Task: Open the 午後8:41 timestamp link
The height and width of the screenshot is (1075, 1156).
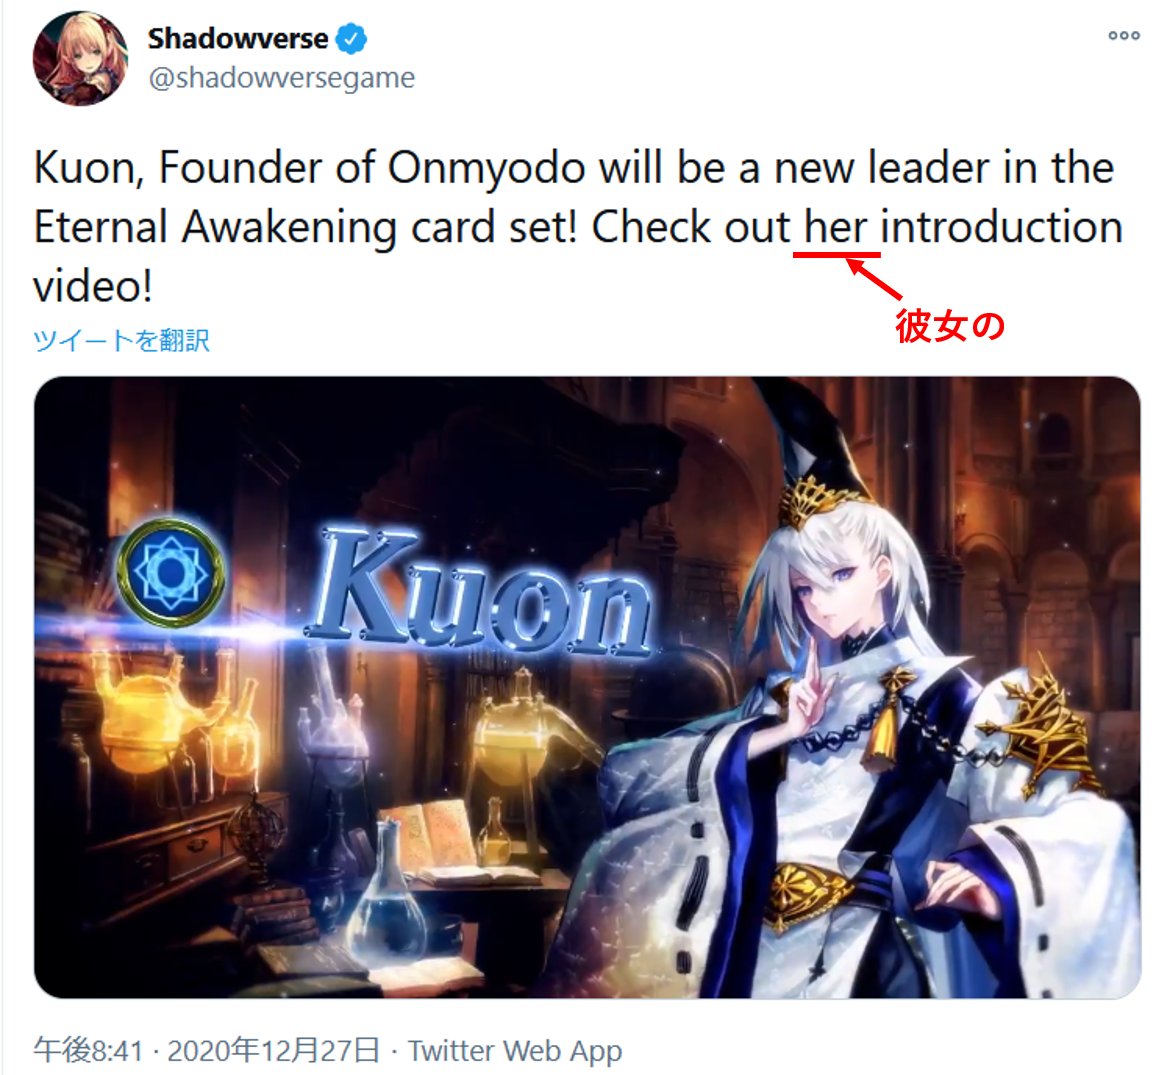Action: click(x=88, y=1050)
